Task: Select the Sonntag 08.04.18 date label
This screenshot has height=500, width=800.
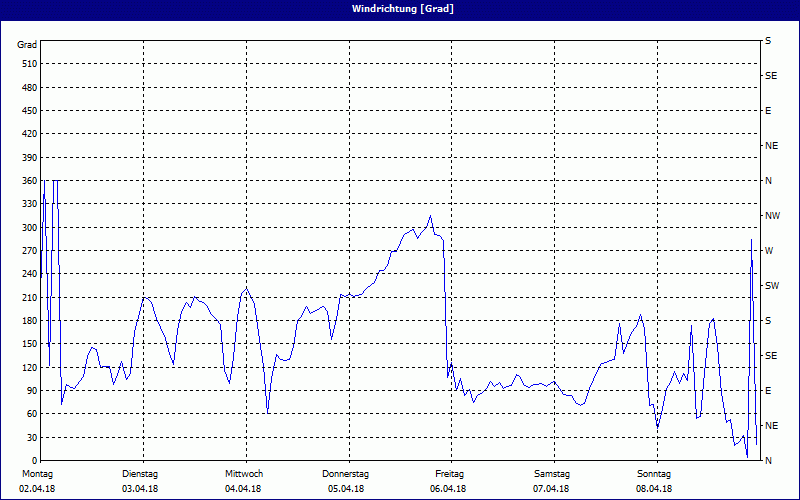Action: (654, 481)
